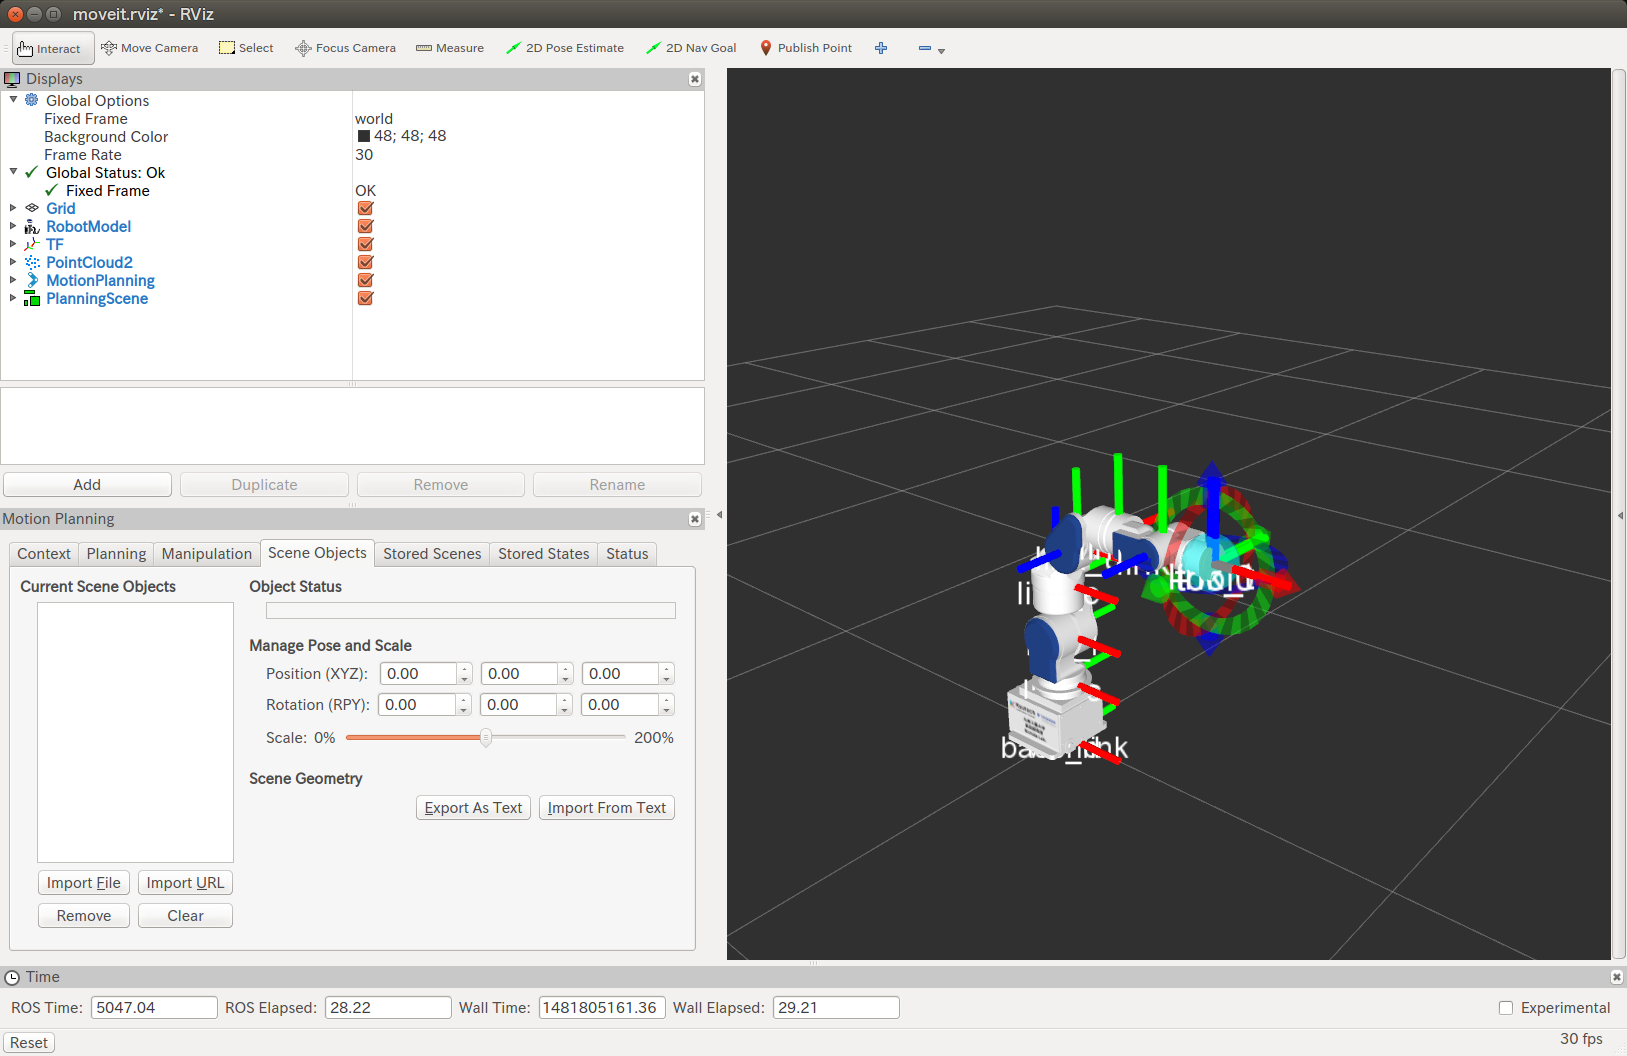Click the Add display button
1627x1056 pixels.
[87, 485]
